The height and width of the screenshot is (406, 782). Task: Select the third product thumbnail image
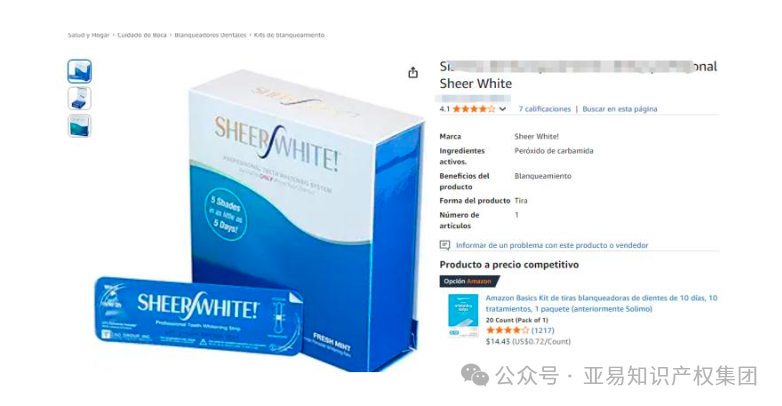point(79,126)
